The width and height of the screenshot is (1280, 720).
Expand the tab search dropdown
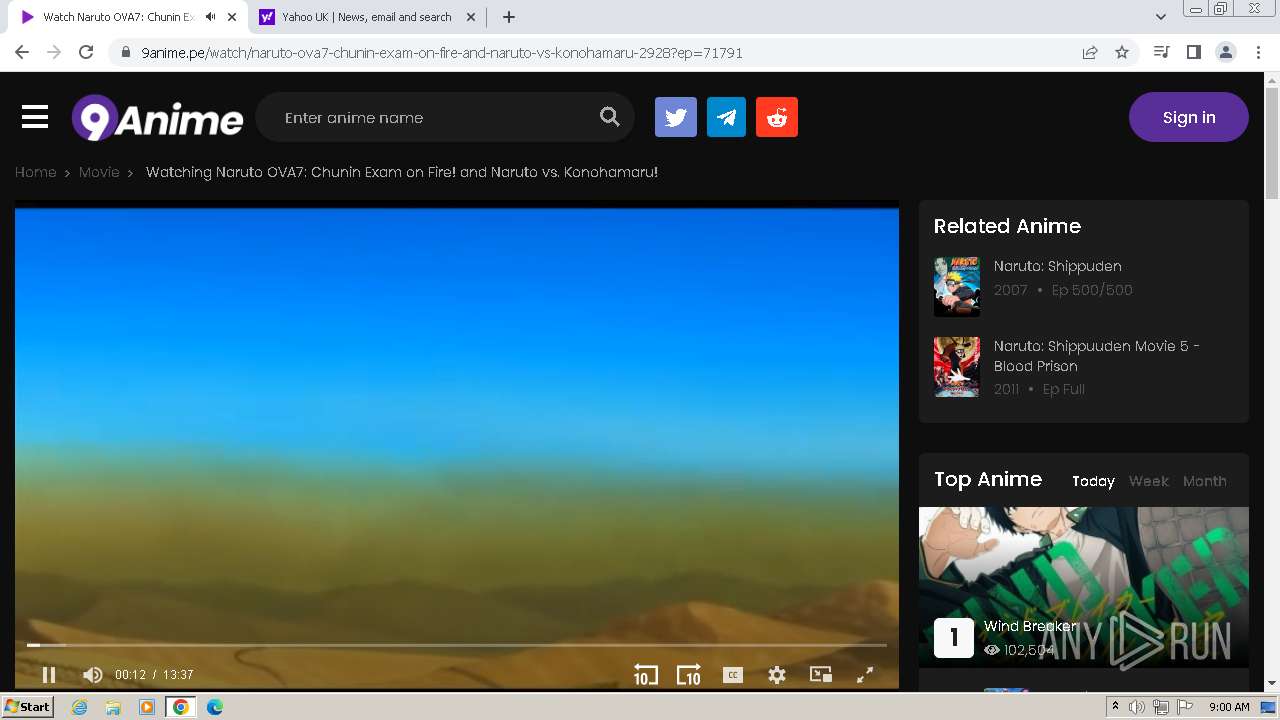click(1161, 17)
